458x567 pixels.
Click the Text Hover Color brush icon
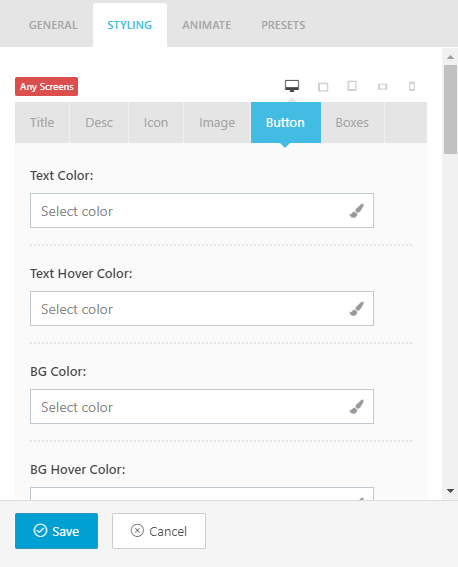click(356, 309)
